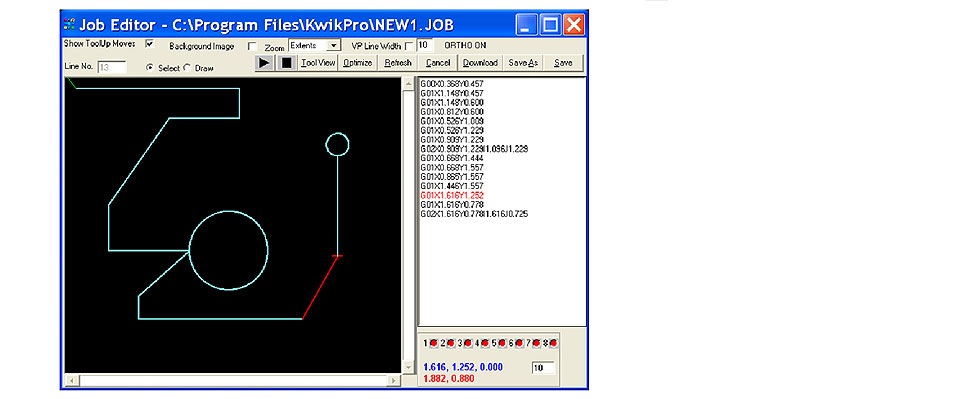
Task: Click red indicator number 6
Action: [519, 344]
